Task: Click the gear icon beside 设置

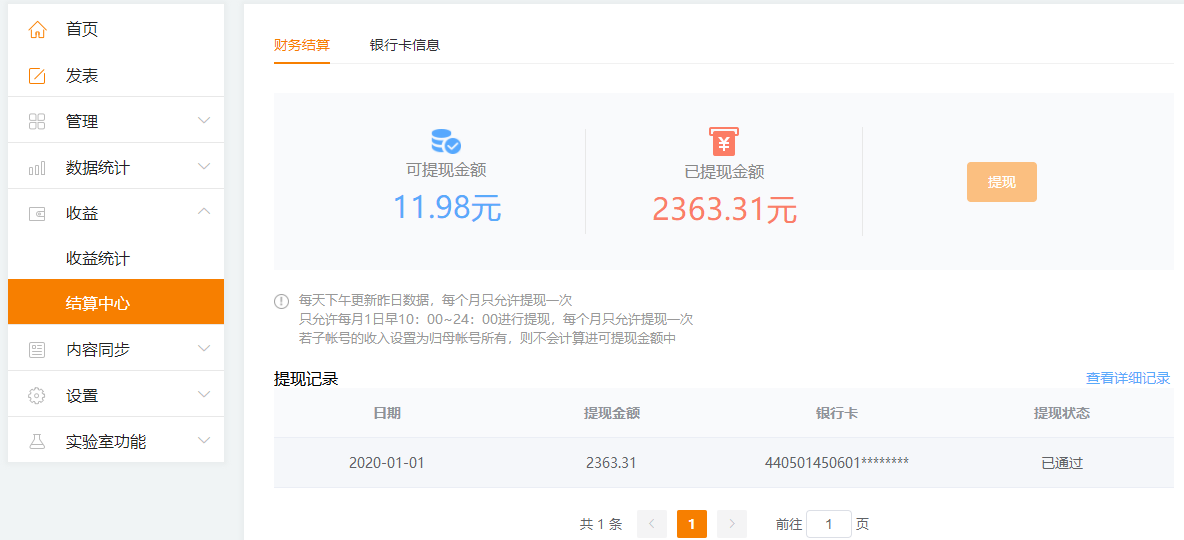Action: [37, 396]
